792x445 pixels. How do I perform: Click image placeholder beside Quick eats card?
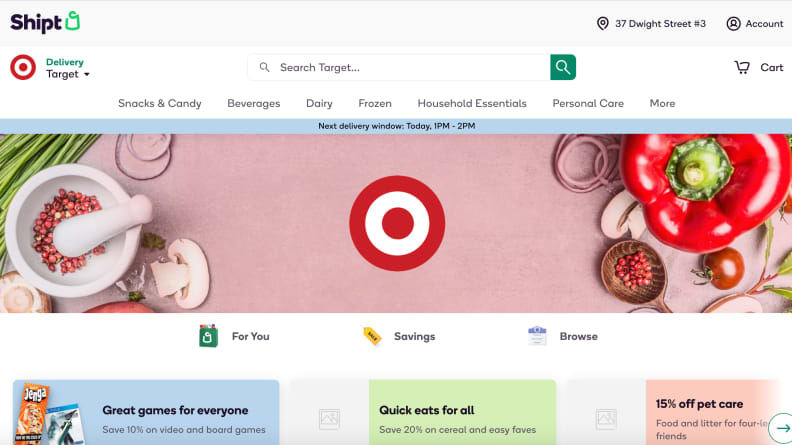point(329,419)
